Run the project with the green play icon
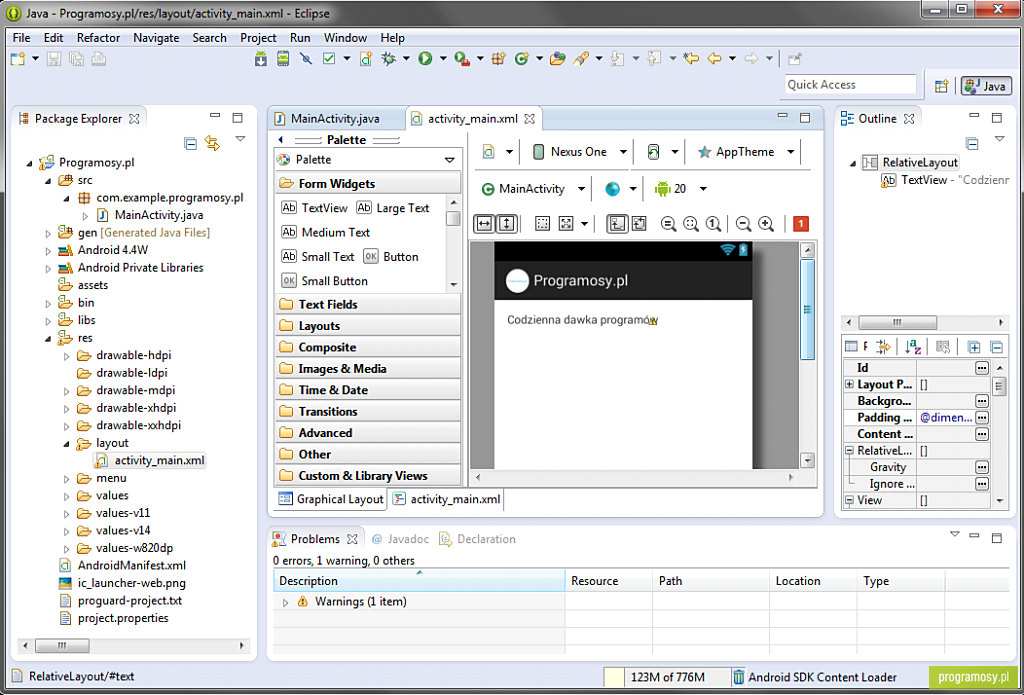Image resolution: width=1024 pixels, height=695 pixels. point(426,59)
